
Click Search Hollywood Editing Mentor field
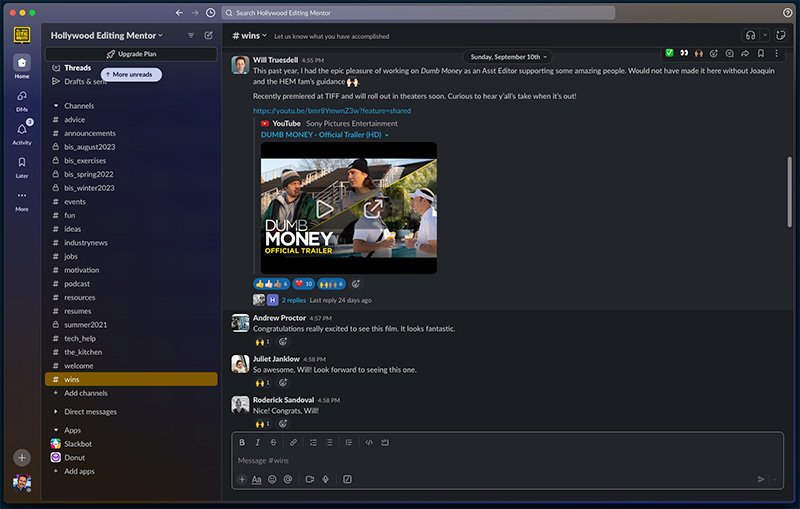click(x=418, y=13)
